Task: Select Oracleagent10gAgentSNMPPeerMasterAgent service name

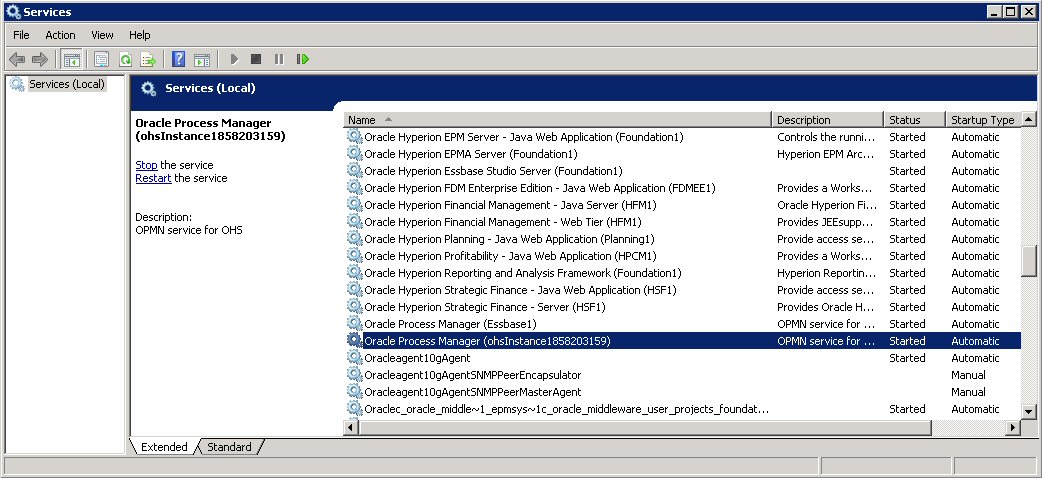Action: [x=472, y=392]
